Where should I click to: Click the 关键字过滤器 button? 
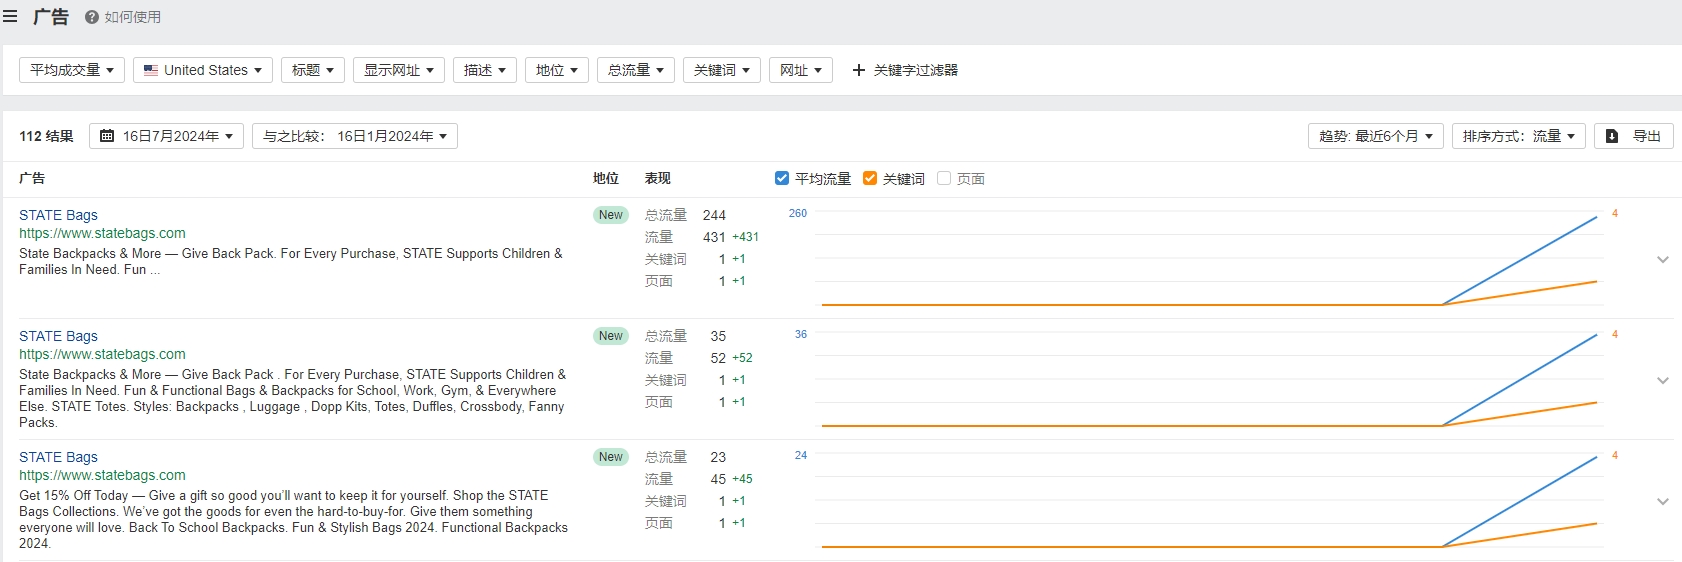905,70
